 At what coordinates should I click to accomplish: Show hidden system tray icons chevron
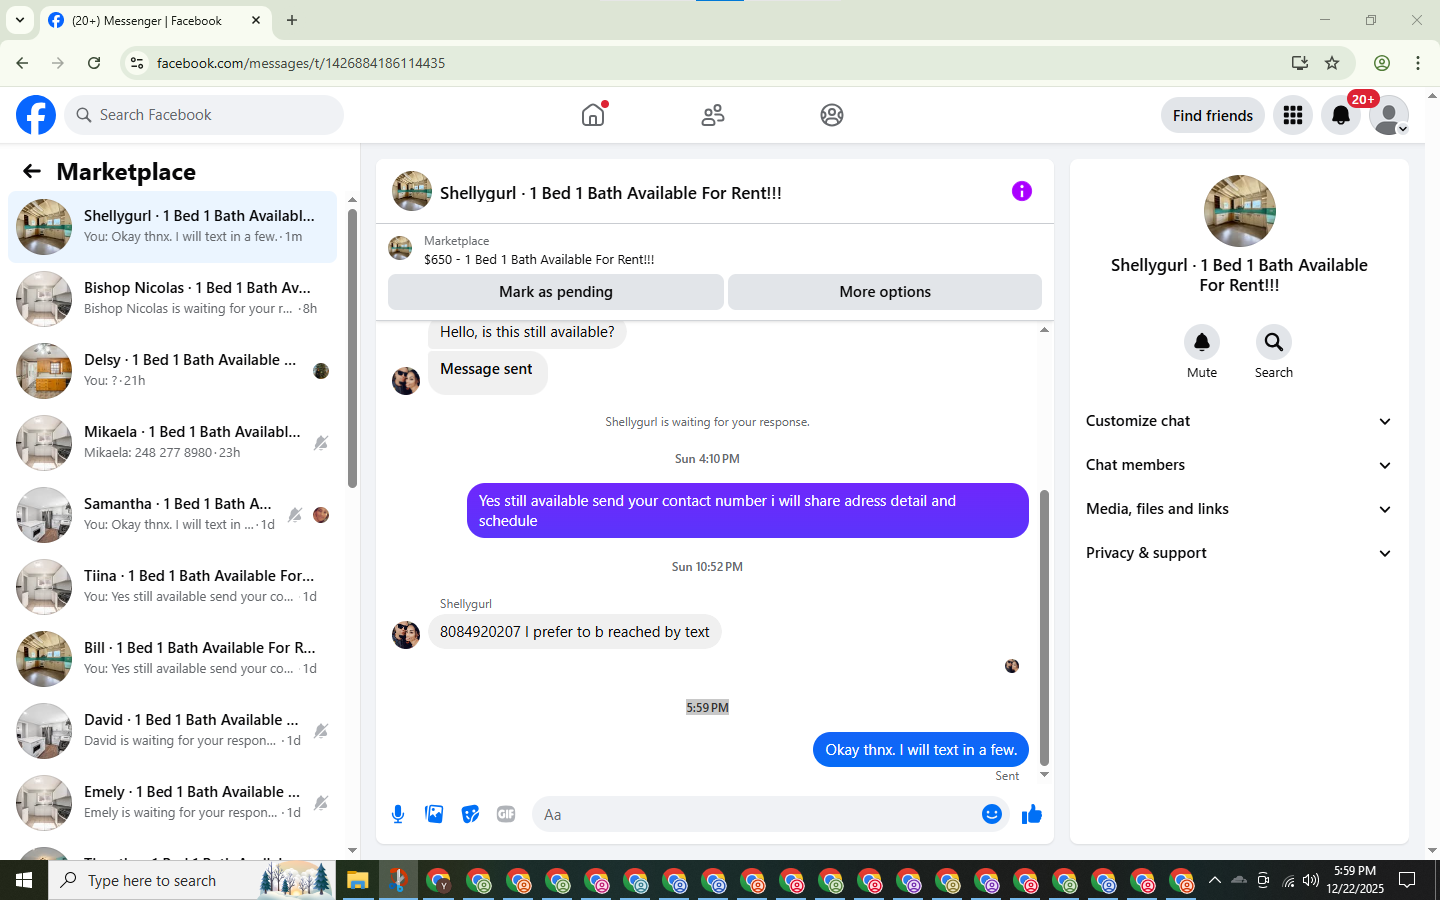coord(1214,880)
